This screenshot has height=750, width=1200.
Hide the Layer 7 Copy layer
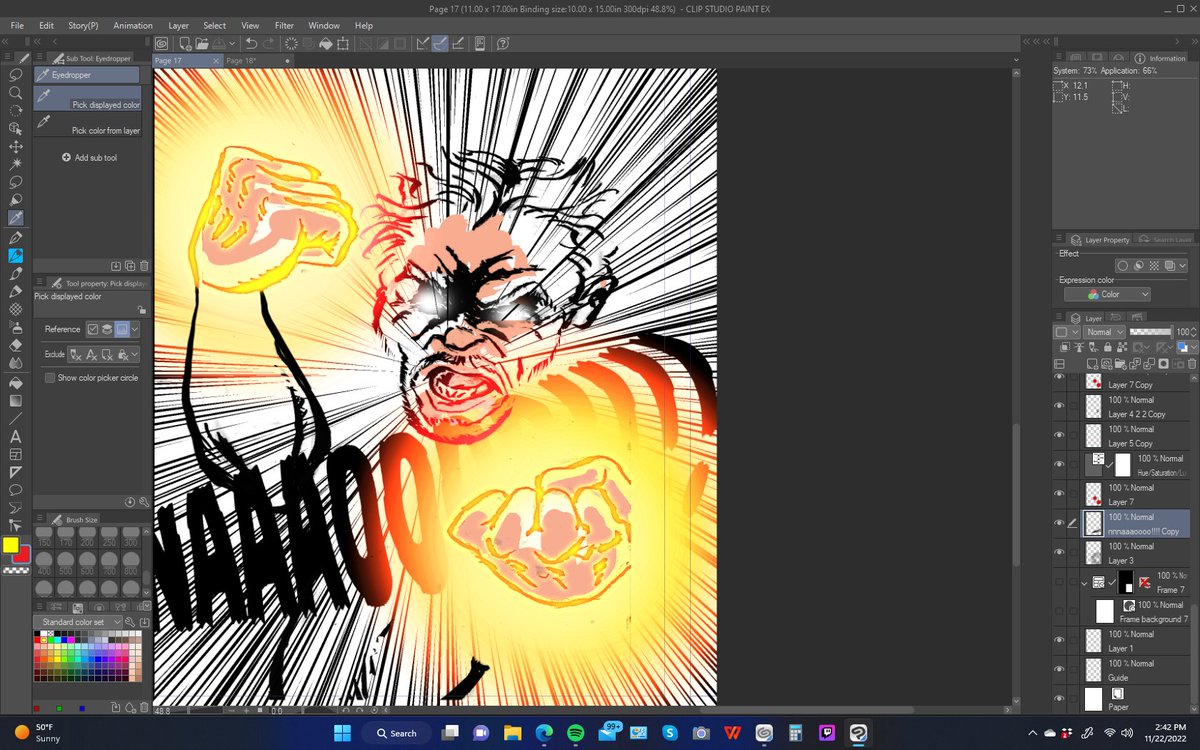pyautogui.click(x=1059, y=378)
